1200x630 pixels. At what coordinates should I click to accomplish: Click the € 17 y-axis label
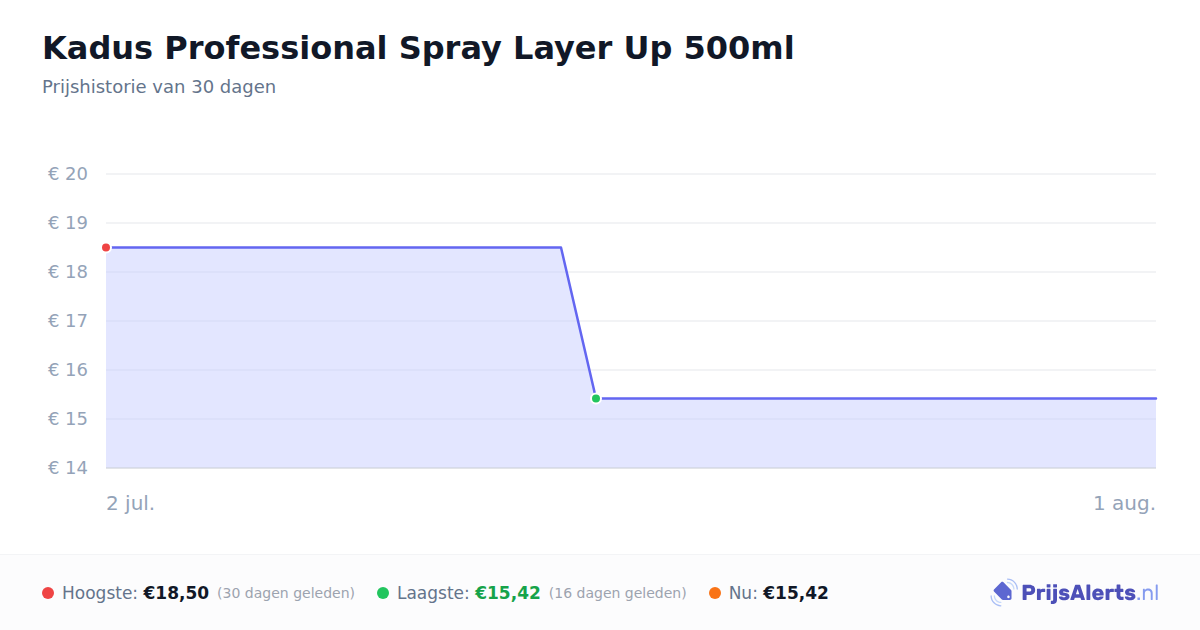click(x=68, y=321)
